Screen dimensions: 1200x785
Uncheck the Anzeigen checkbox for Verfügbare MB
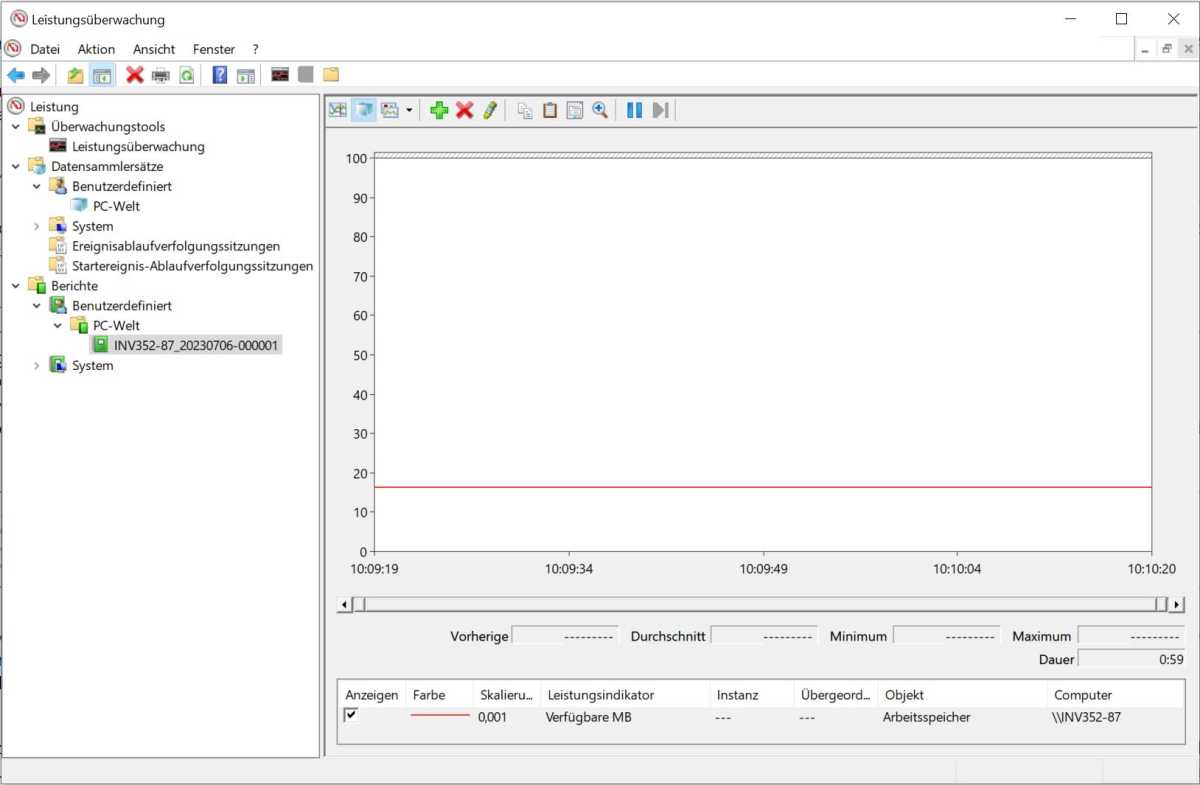click(x=351, y=715)
